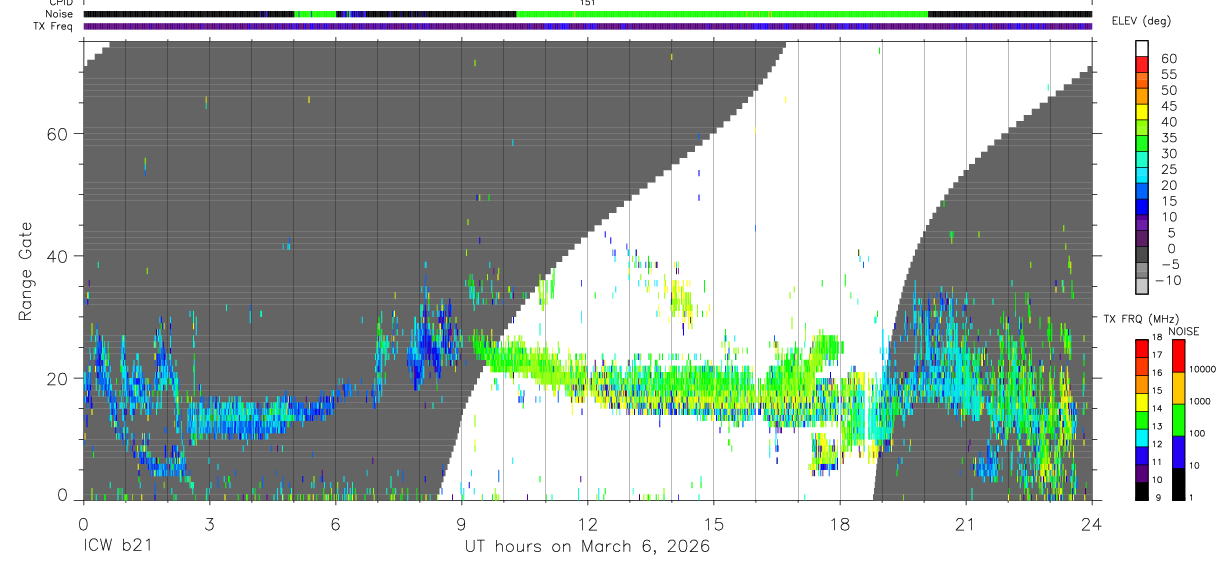Click the white top segment of ELEV bar
Viewport: 1228px width, 567px height.
[x=1143, y=46]
